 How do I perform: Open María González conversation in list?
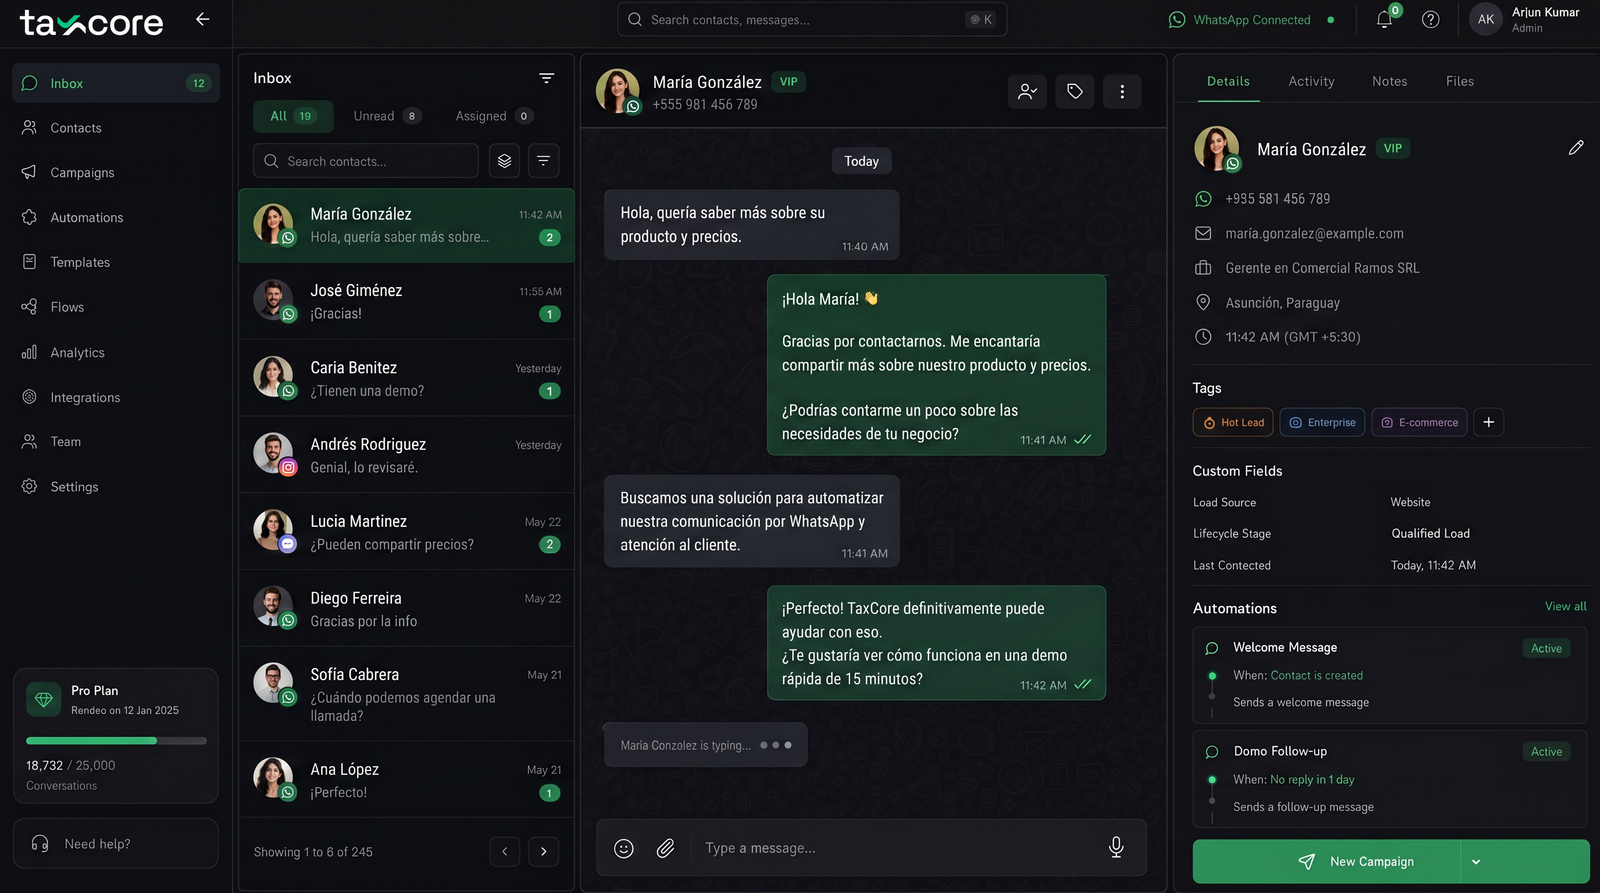pos(407,226)
